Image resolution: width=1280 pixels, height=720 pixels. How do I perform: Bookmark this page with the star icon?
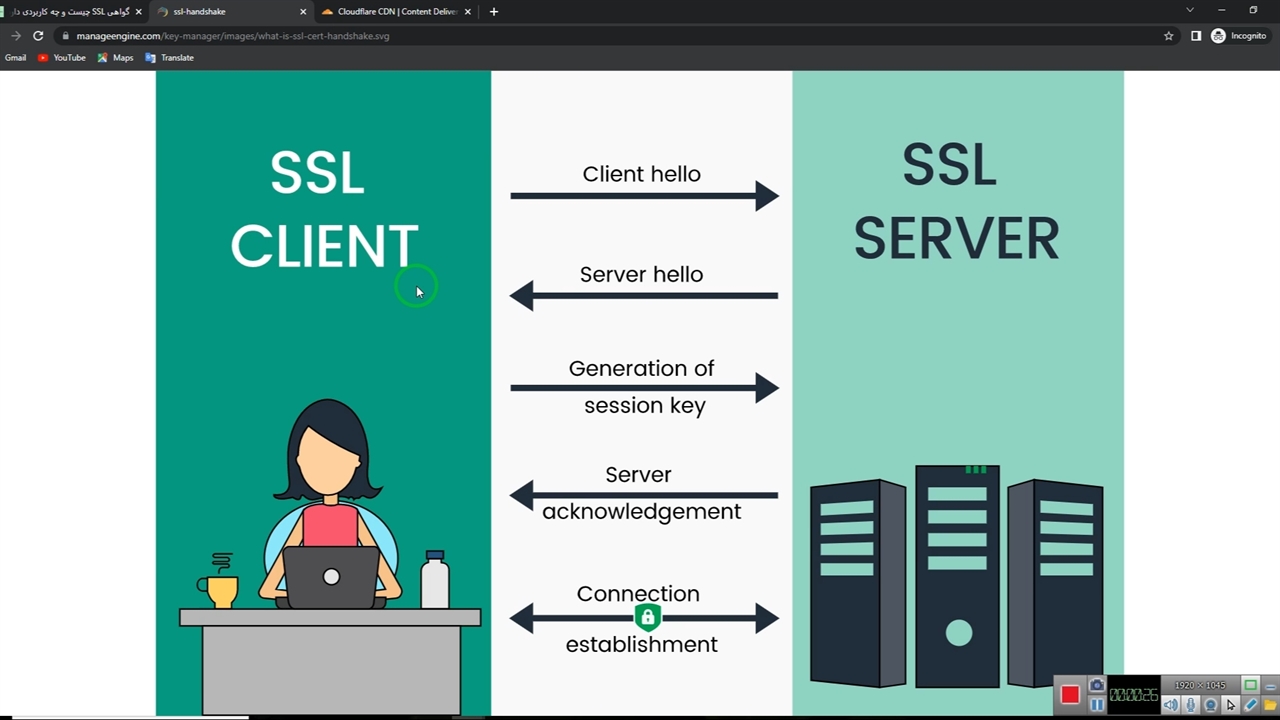click(1168, 36)
